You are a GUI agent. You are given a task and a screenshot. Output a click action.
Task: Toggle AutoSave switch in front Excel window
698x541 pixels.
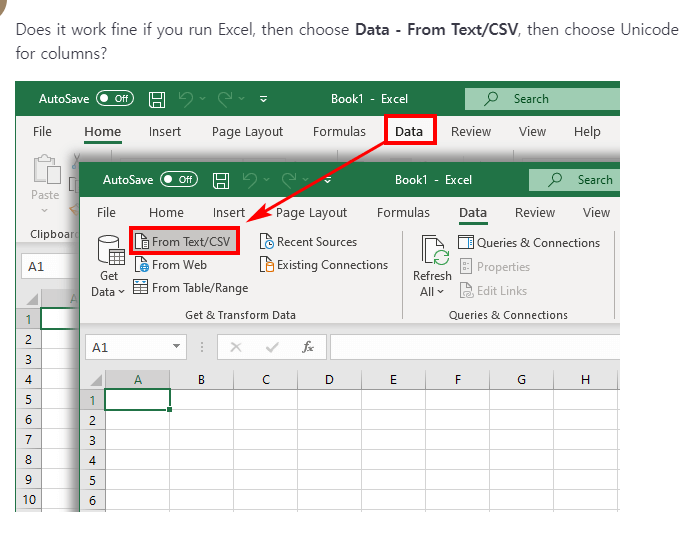click(179, 179)
